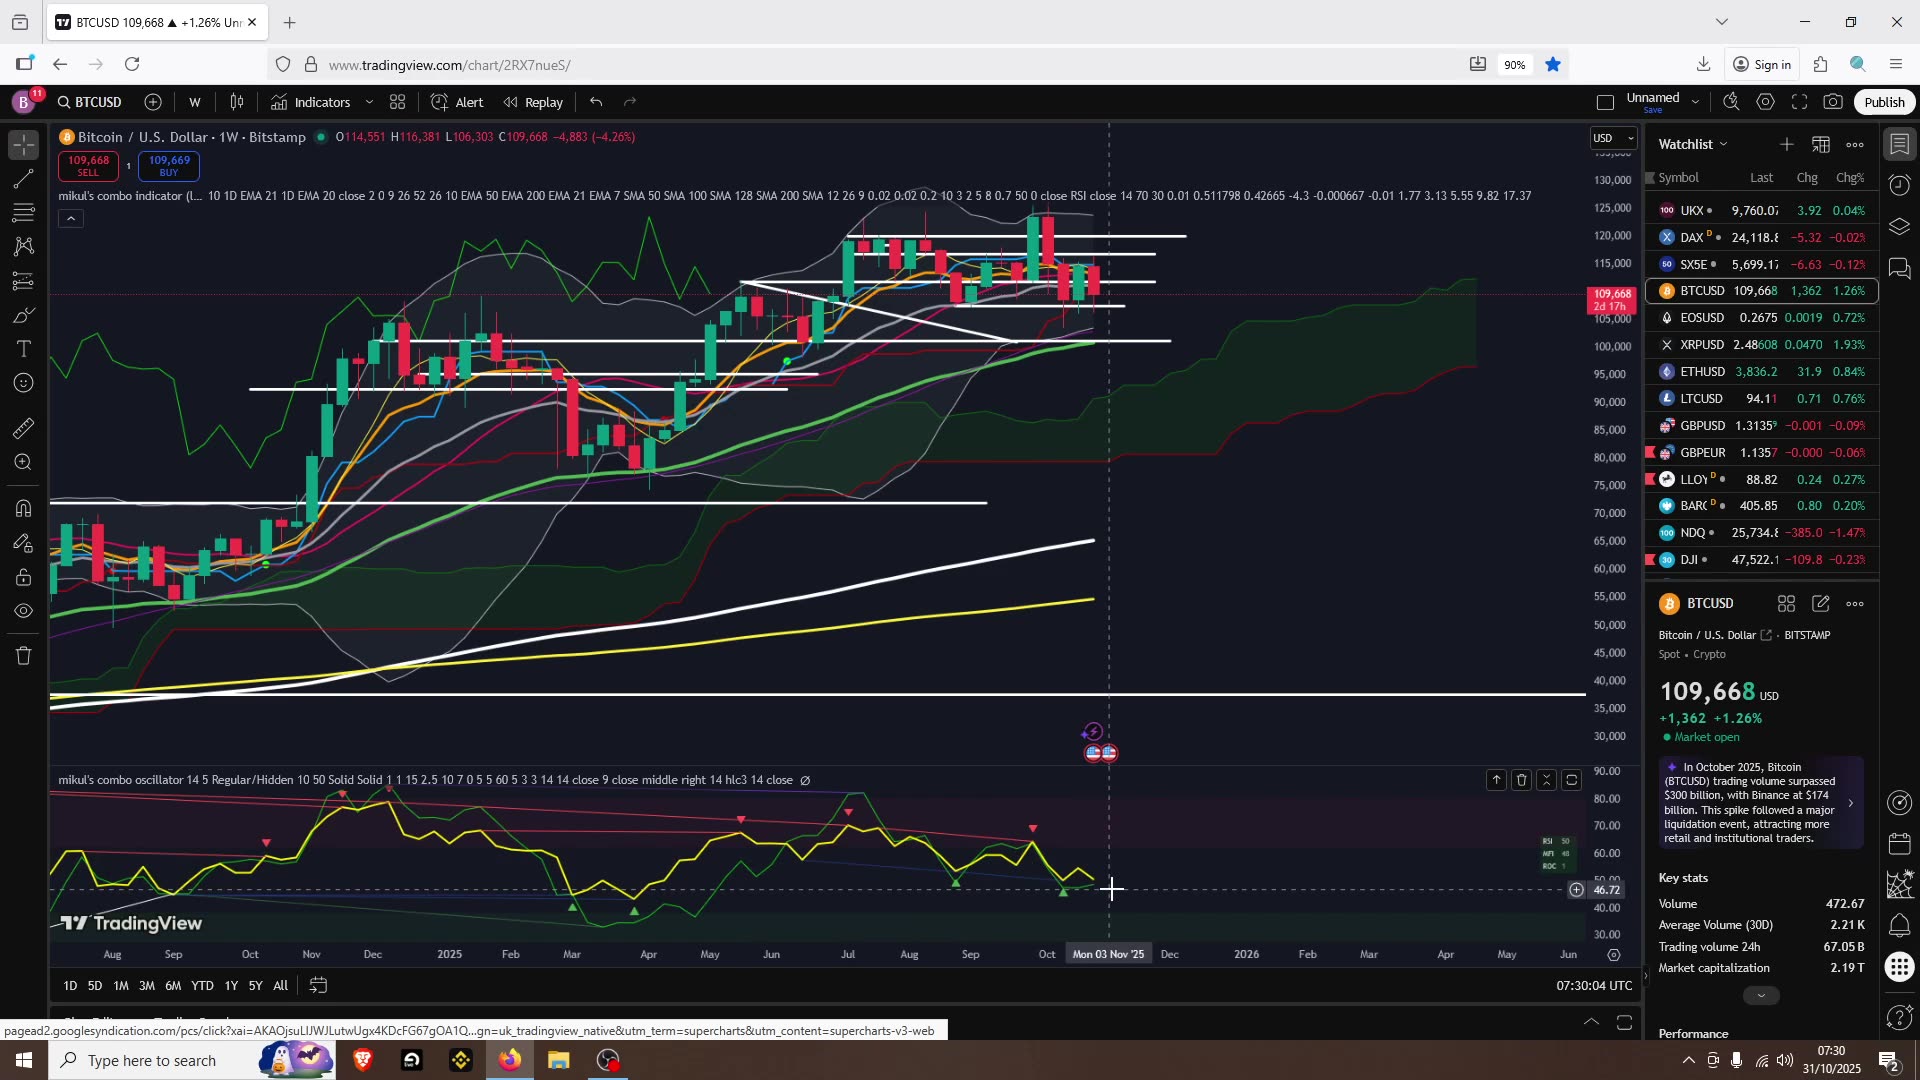1920x1080 pixels.
Task: Open the USD currency dropdown on price axis
Action: [x=1612, y=138]
